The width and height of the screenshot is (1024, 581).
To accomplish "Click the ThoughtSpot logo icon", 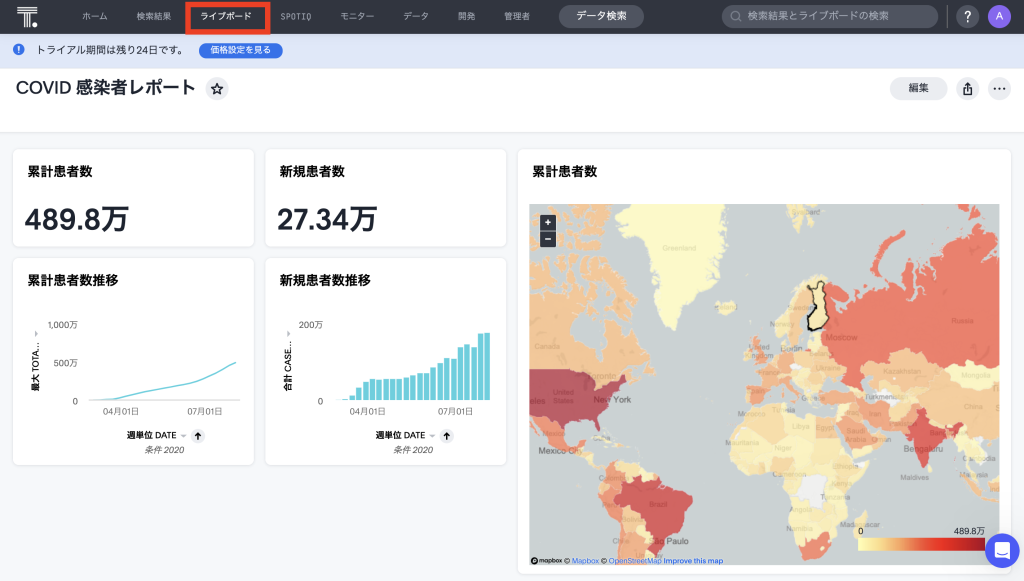I will (x=27, y=16).
